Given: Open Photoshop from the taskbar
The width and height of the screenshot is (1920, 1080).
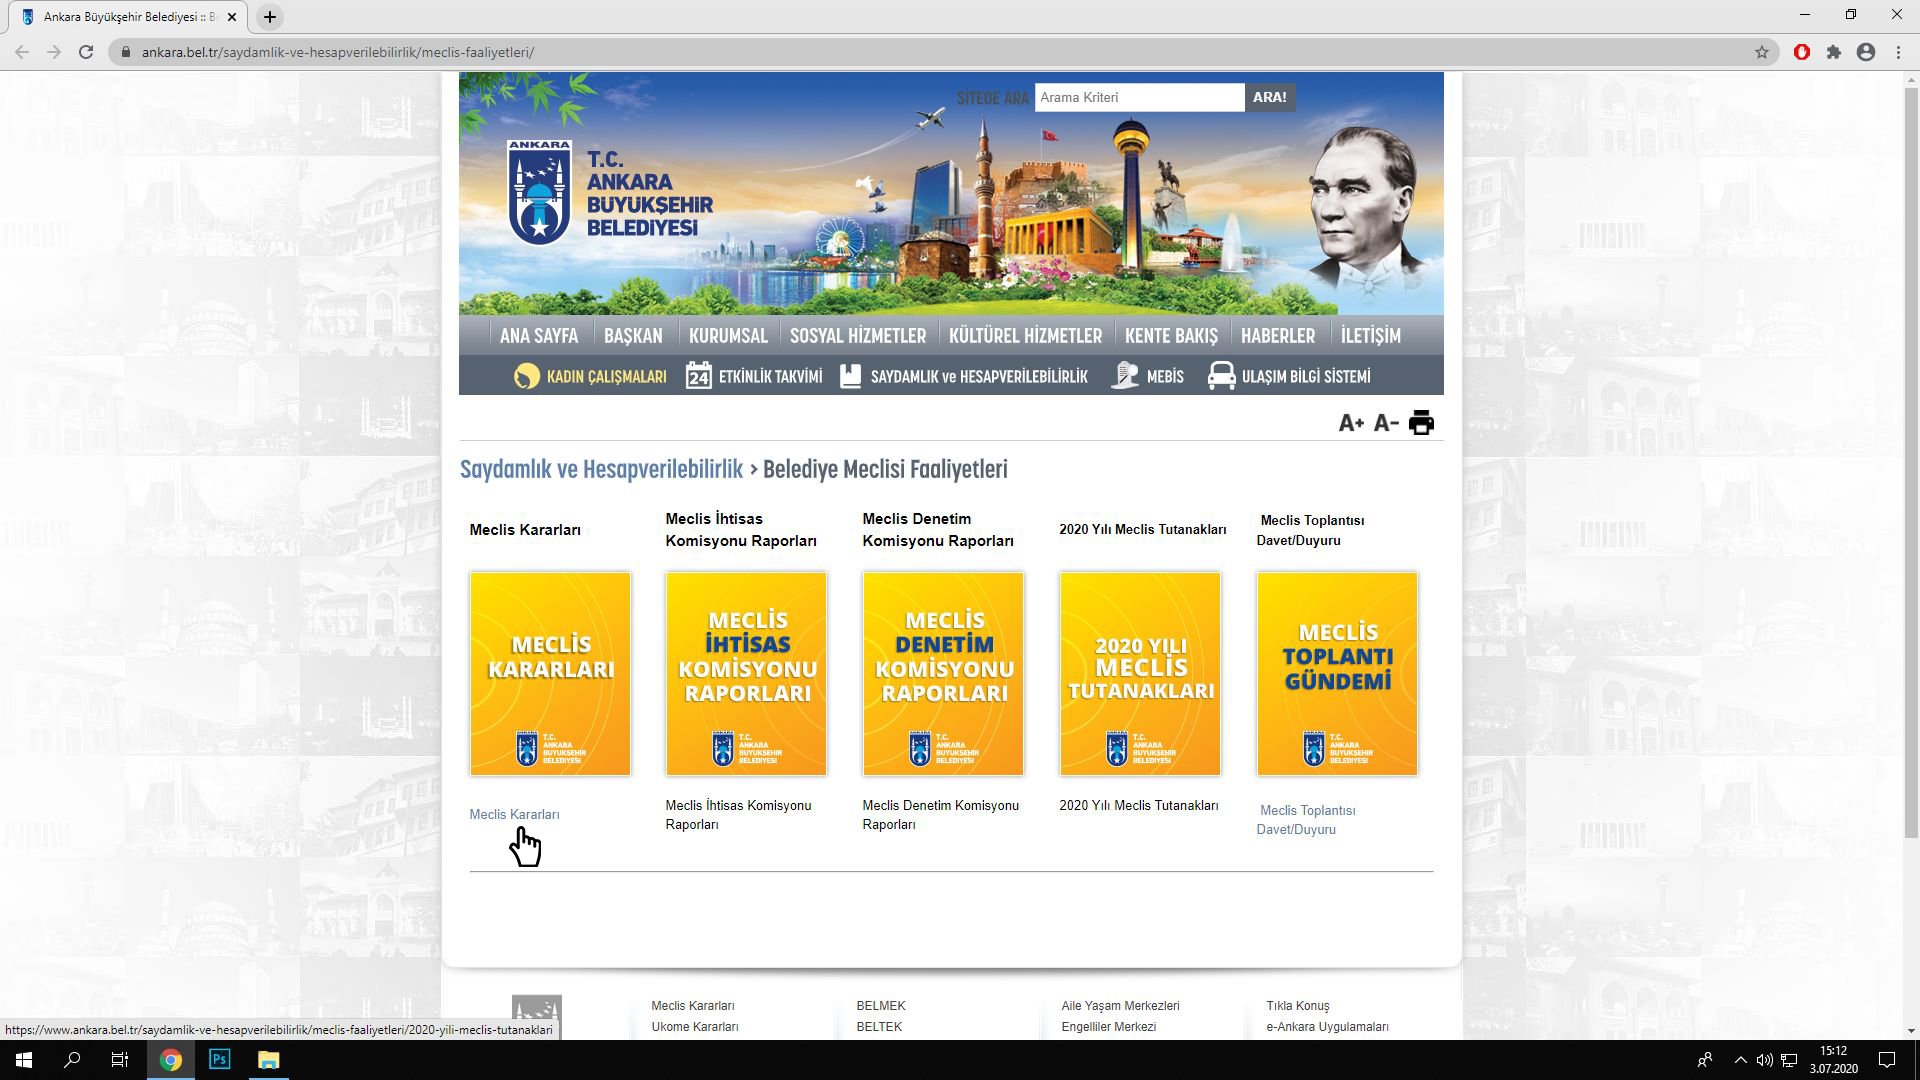Looking at the screenshot, I should pos(219,1060).
